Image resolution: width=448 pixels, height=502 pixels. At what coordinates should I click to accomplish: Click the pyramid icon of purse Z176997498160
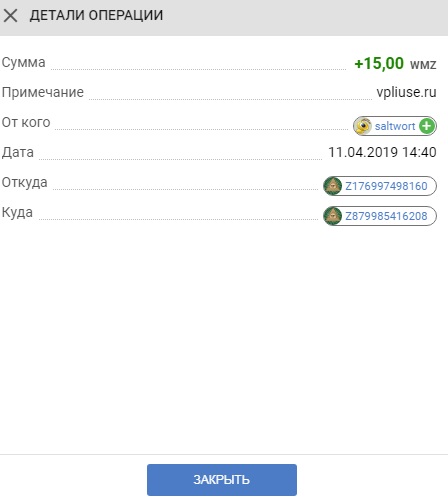point(333,186)
